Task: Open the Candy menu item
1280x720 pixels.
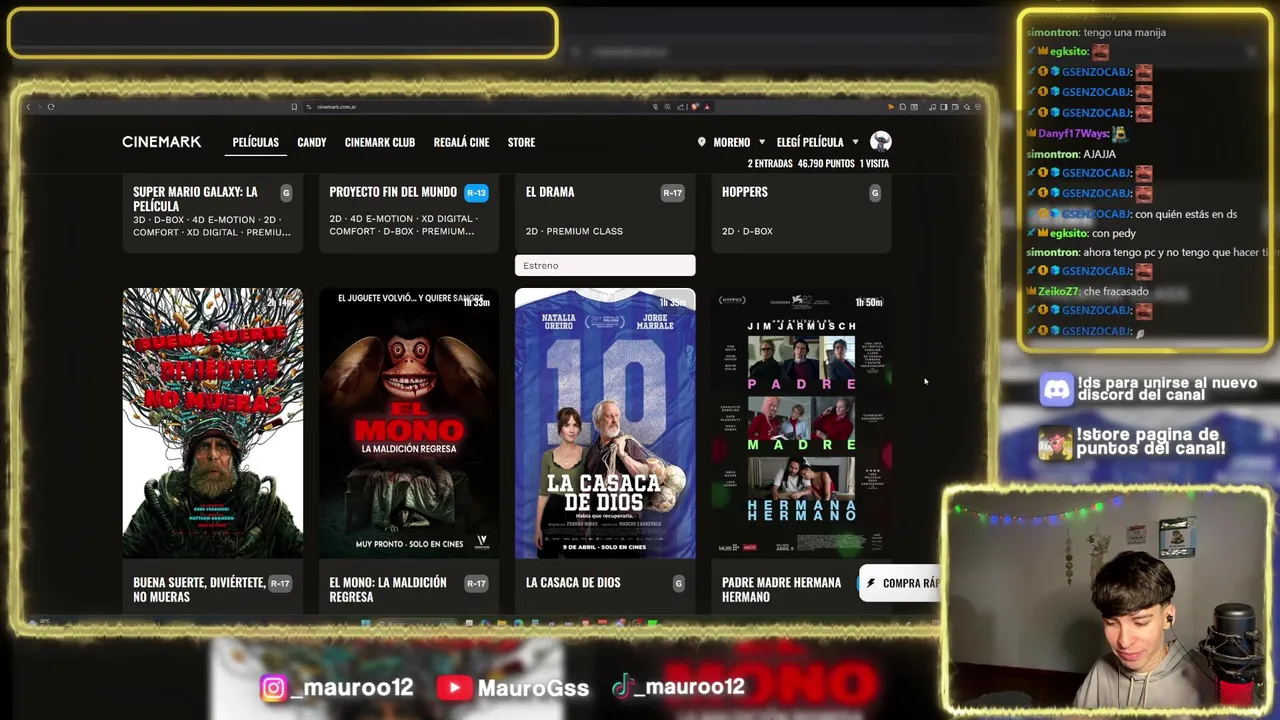Action: point(311,142)
